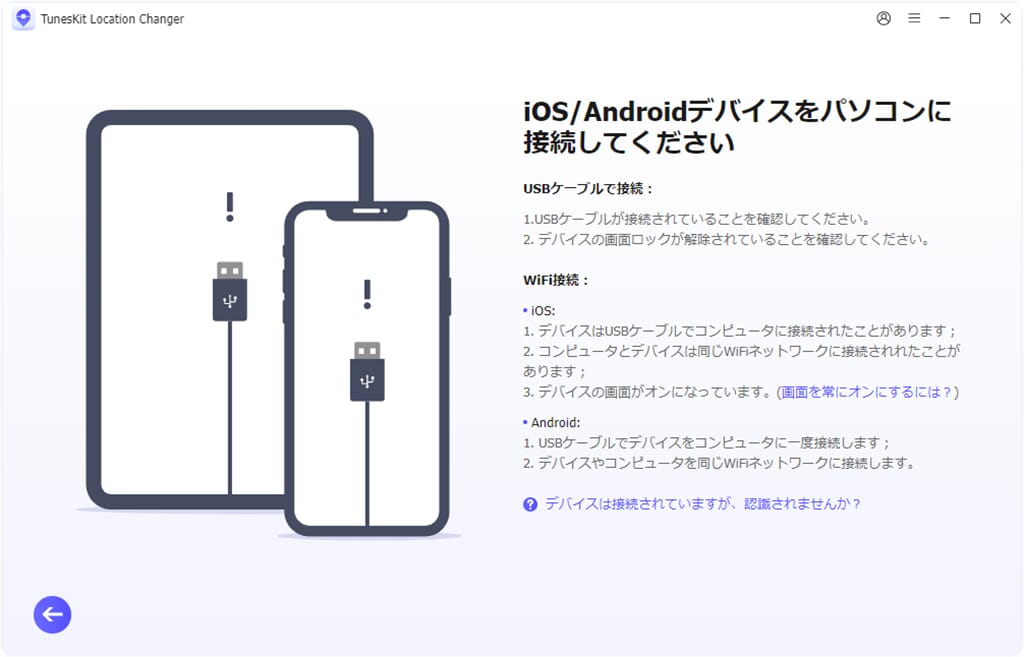Viewport: 1024px width, 657px height.
Task: Click the iOS/Androidデバイスをパソコンに接続してください heading
Action: coord(737,127)
